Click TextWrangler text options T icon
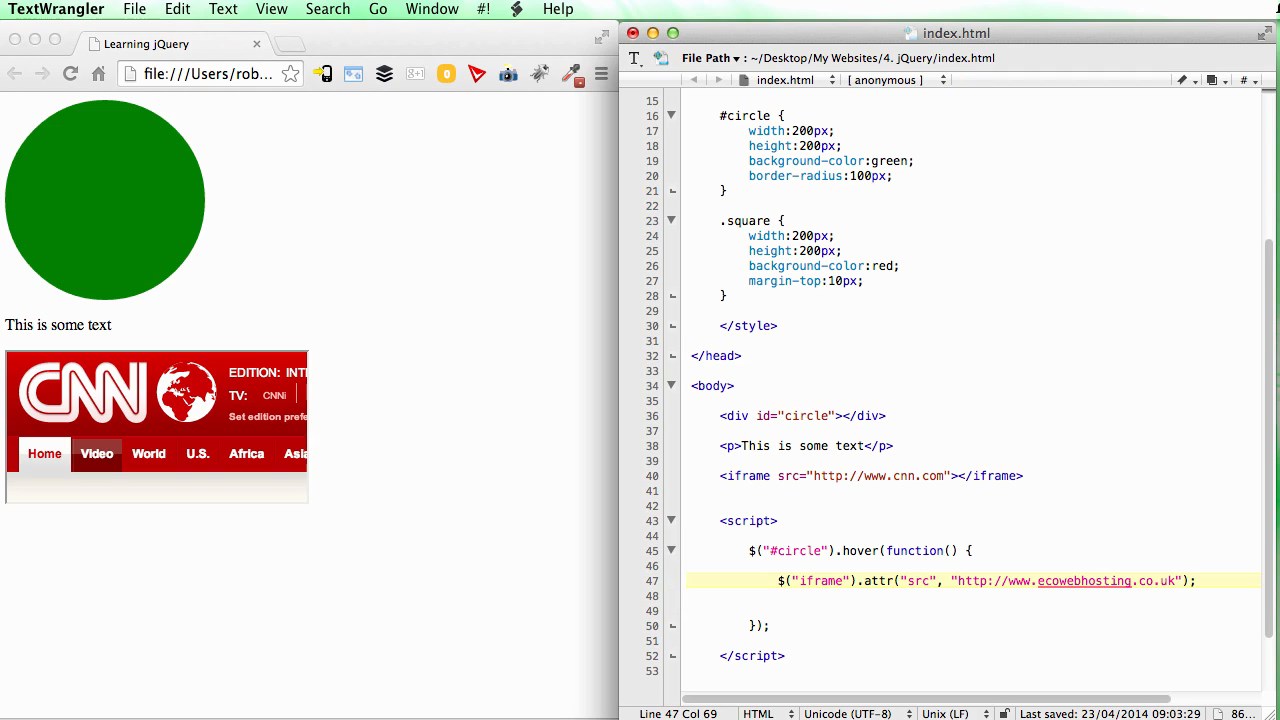The height and width of the screenshot is (720, 1280). click(634, 58)
